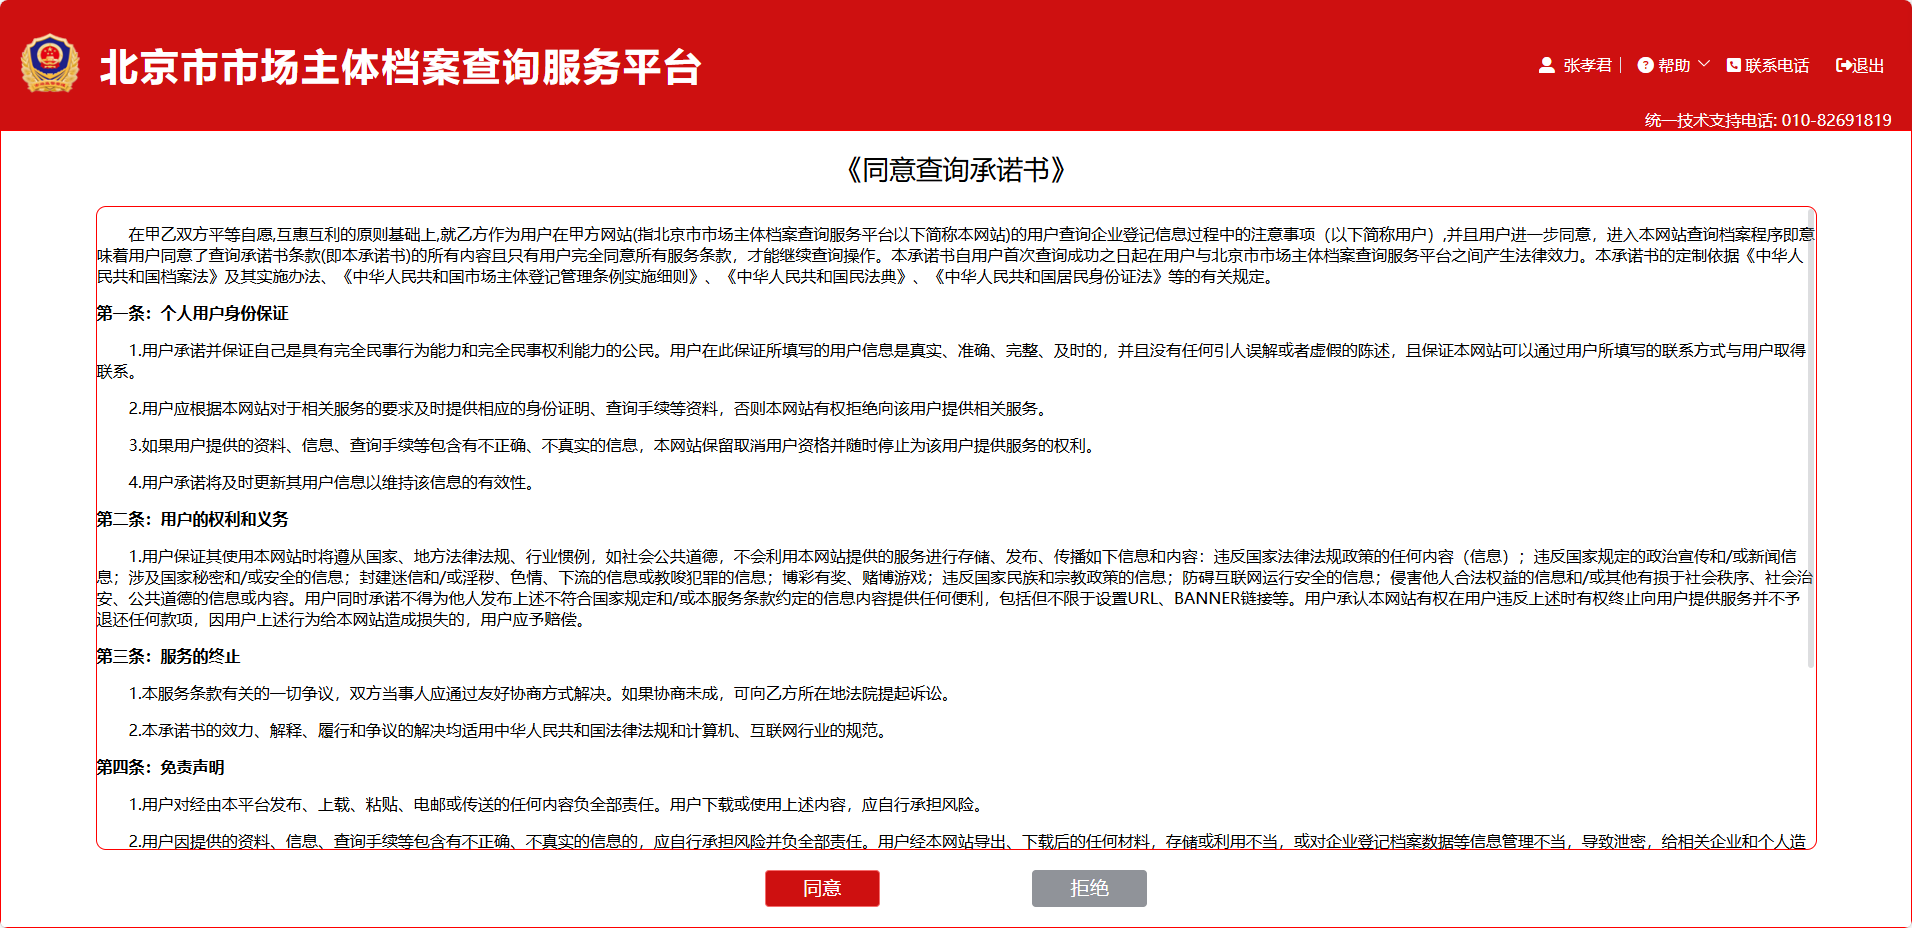Select the 联系电话 menu entry
The width and height of the screenshot is (1912, 928).
coord(1778,64)
